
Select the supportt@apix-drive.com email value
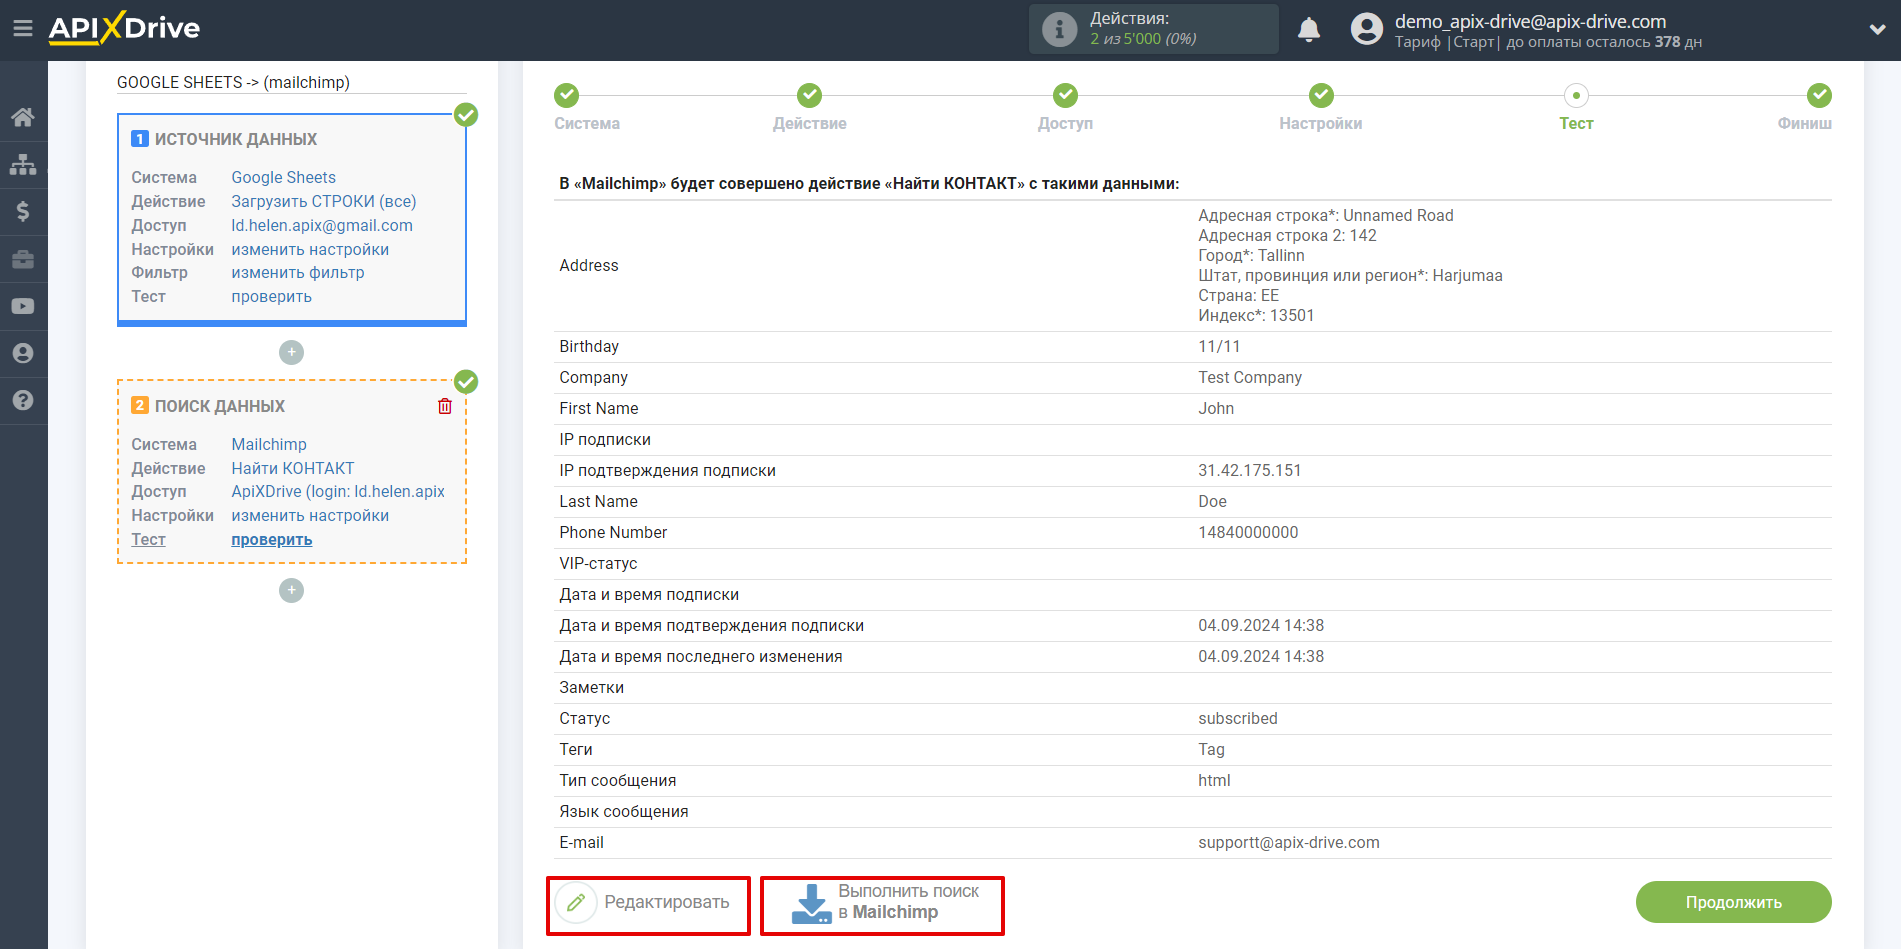1289,842
